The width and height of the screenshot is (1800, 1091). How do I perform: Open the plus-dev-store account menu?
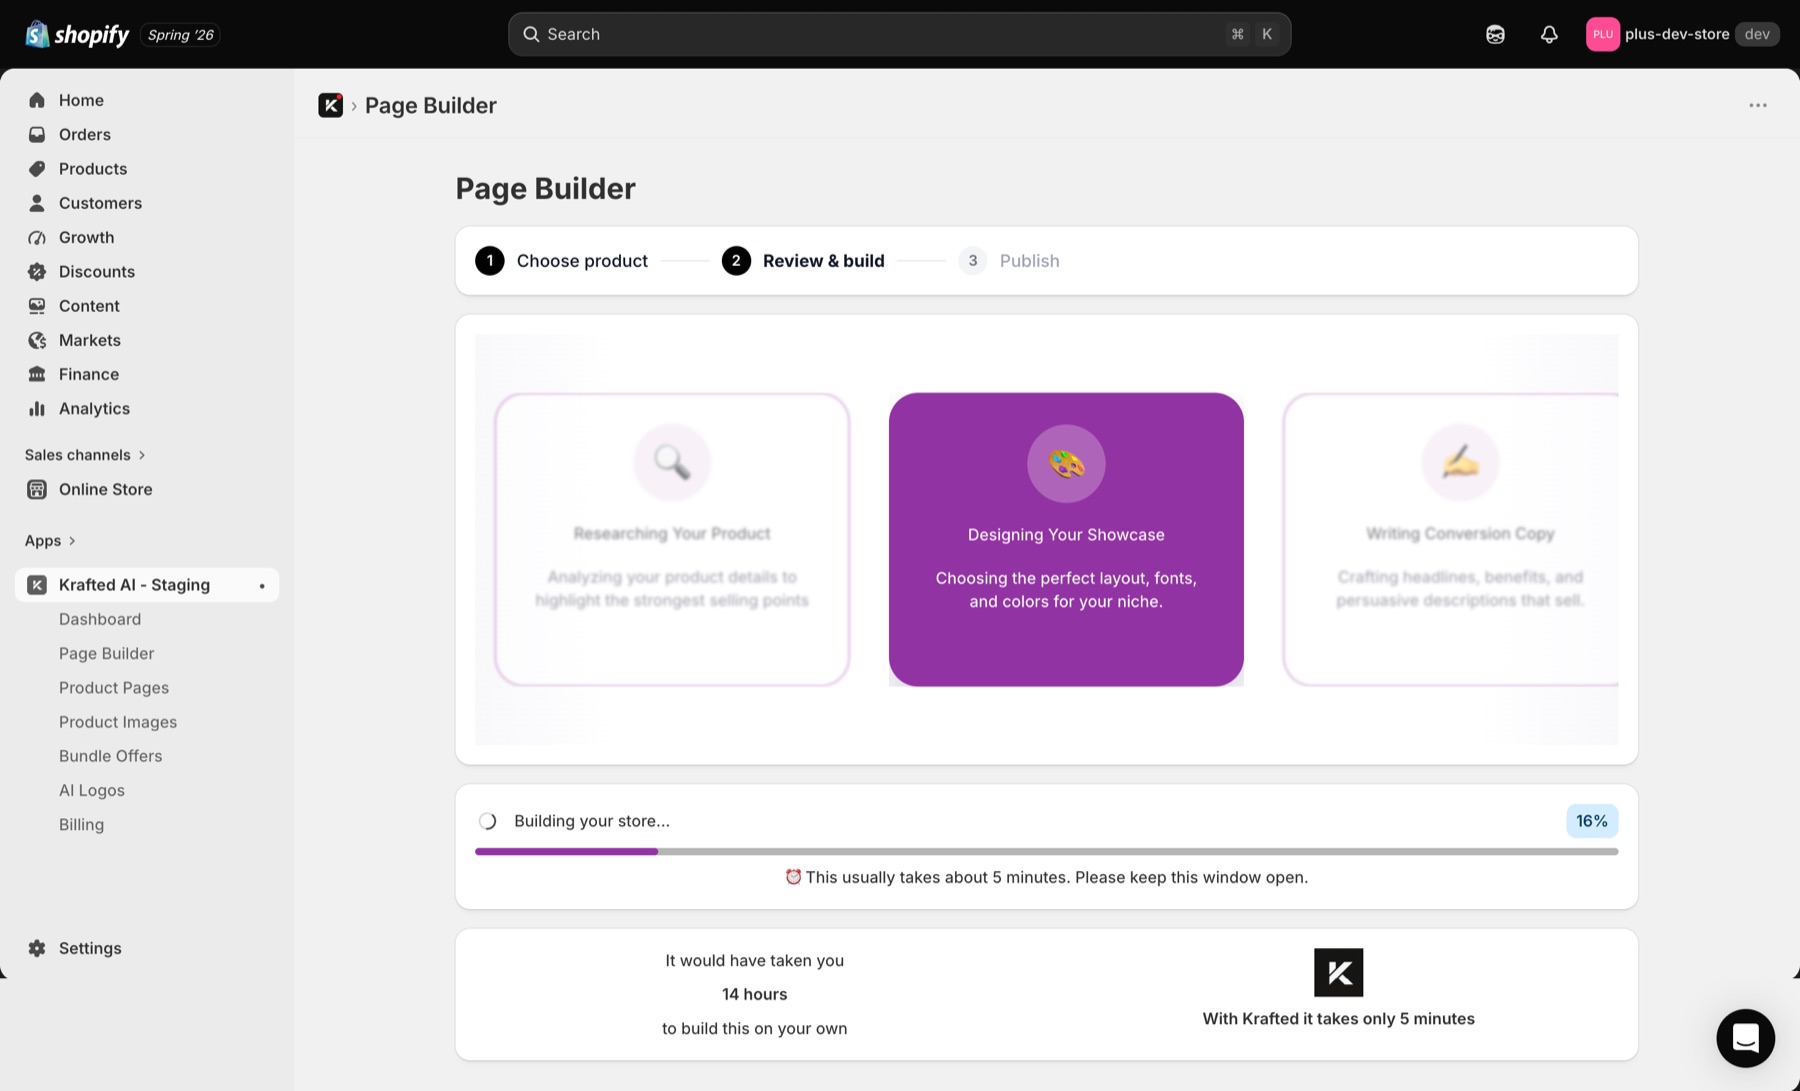(x=1682, y=34)
